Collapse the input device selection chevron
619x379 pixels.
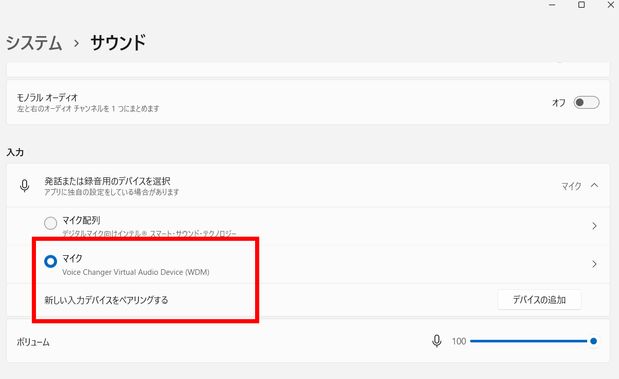pos(595,185)
